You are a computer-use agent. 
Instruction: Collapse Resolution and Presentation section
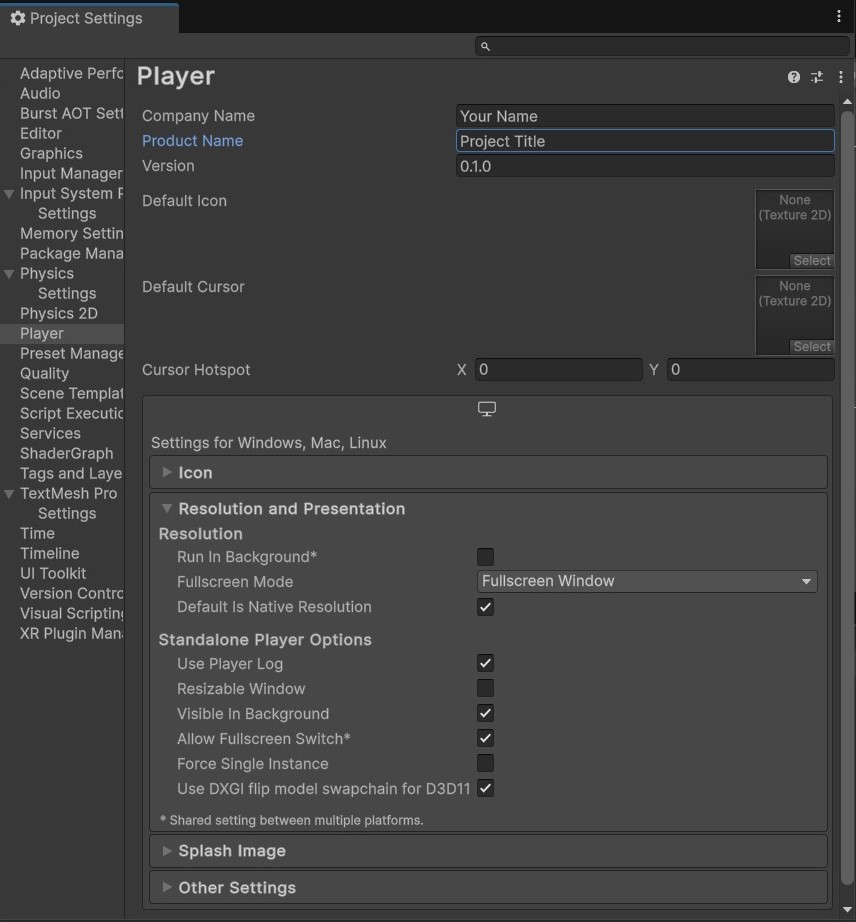pyautogui.click(x=291, y=509)
